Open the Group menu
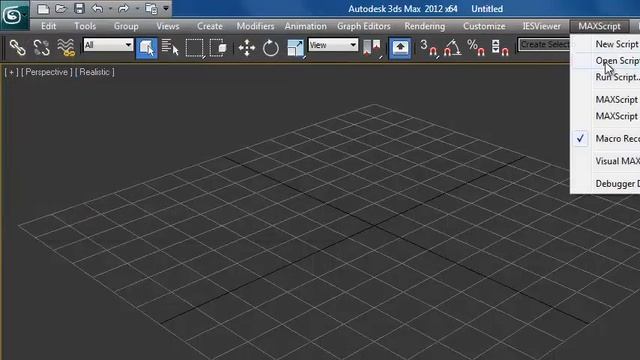The height and width of the screenshot is (360, 640). [x=126, y=26]
